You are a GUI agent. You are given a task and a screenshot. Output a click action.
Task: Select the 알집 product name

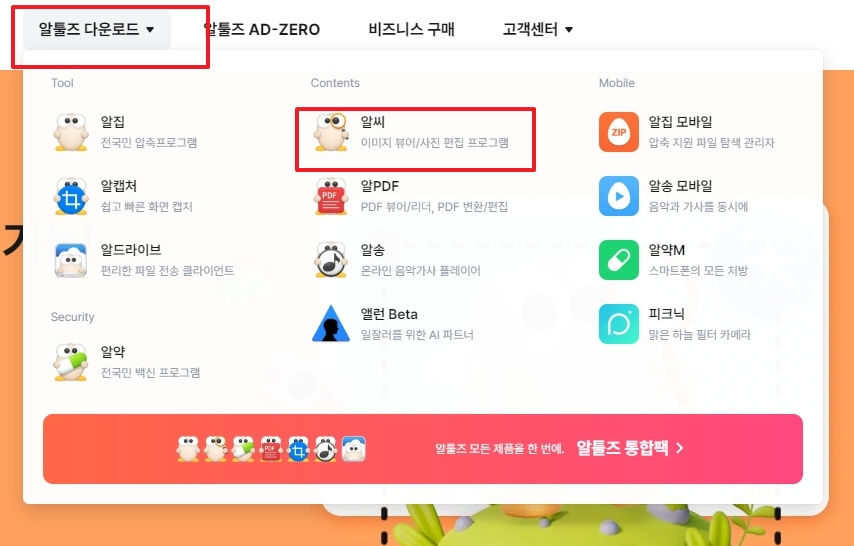[113, 122]
